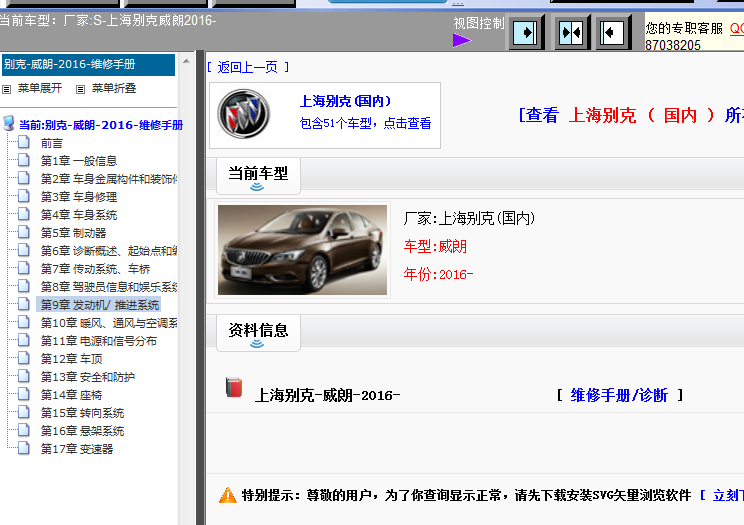Click the QQ customer service link

[736, 28]
